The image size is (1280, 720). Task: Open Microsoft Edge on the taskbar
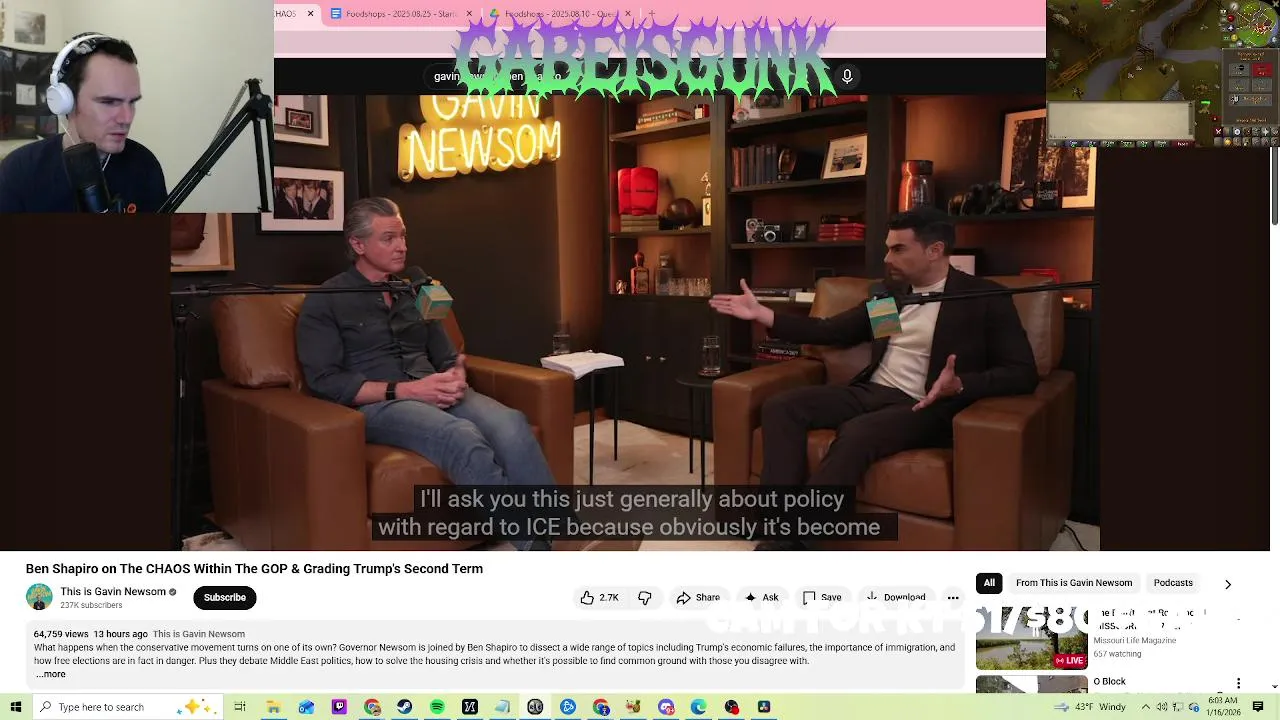[x=698, y=707]
